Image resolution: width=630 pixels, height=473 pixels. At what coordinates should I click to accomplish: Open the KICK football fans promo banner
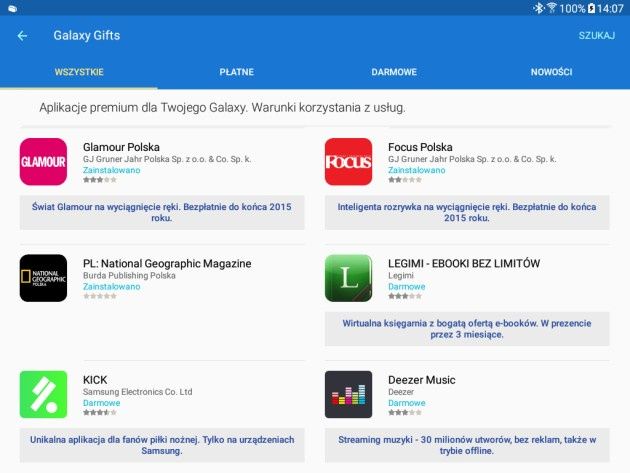point(162,445)
